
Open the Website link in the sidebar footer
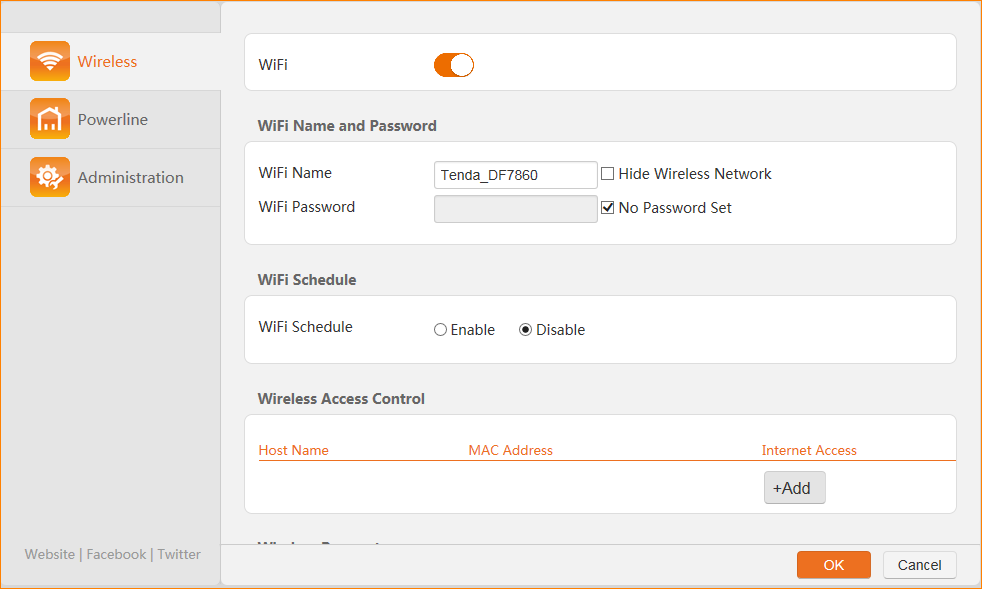pyautogui.click(x=50, y=554)
